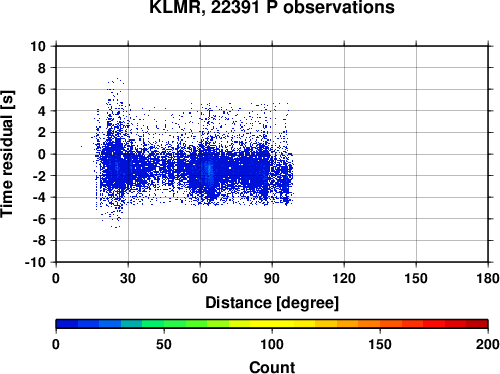The width and height of the screenshot is (500, 374).
Task: Click the y-axis tick label -10
Action: click(35, 263)
